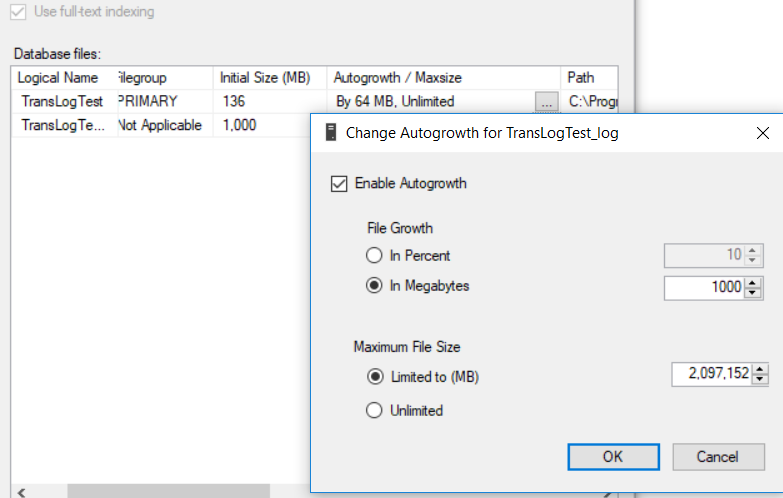Uncheck Enable Autogrowth checkbox
This screenshot has width=783, height=498.
338,183
